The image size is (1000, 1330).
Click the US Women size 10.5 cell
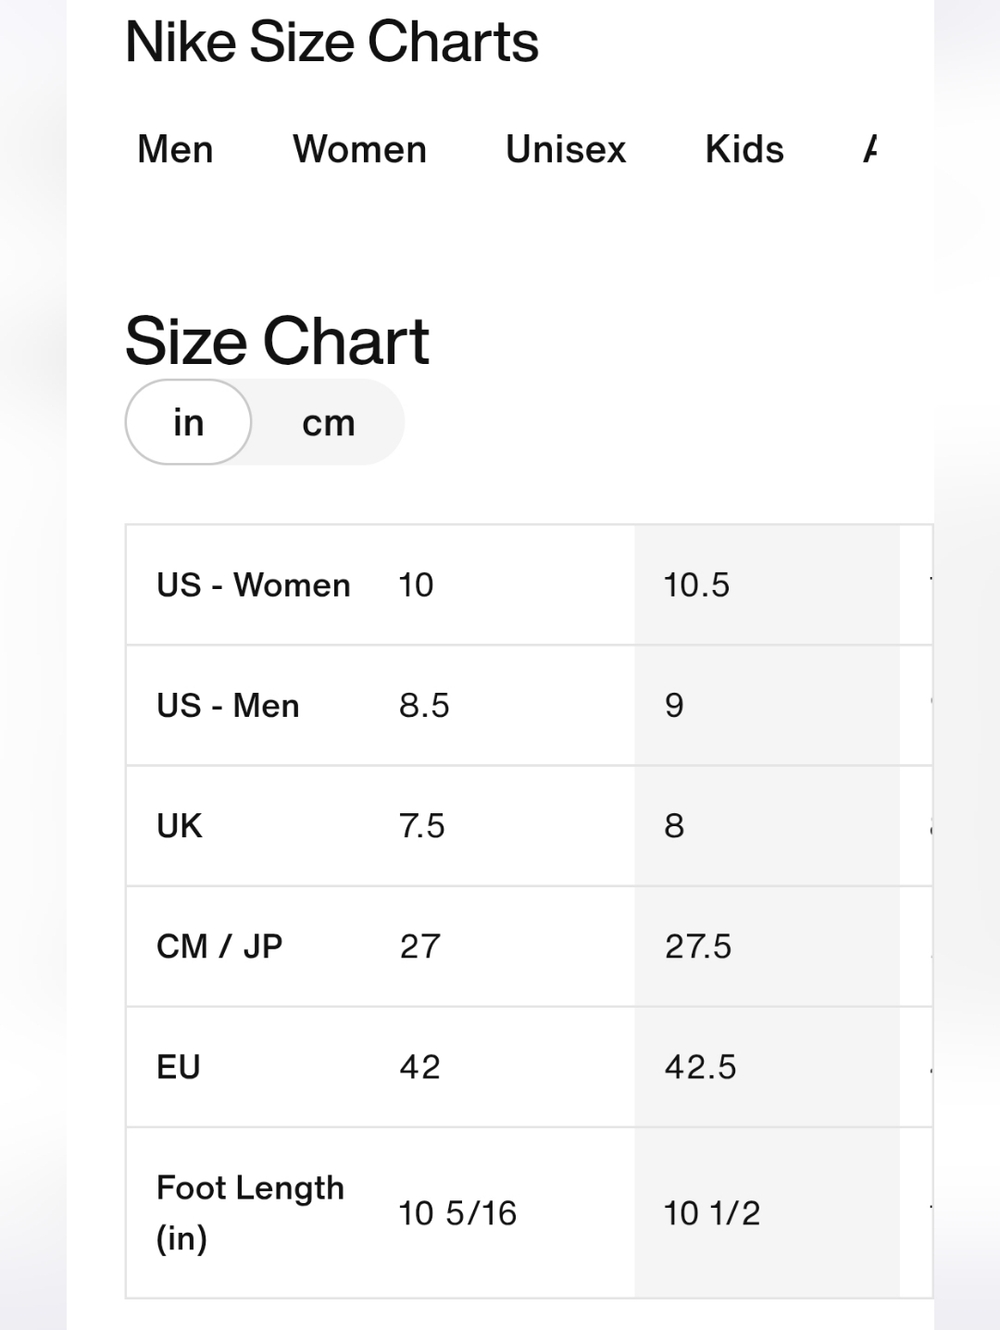[697, 585]
